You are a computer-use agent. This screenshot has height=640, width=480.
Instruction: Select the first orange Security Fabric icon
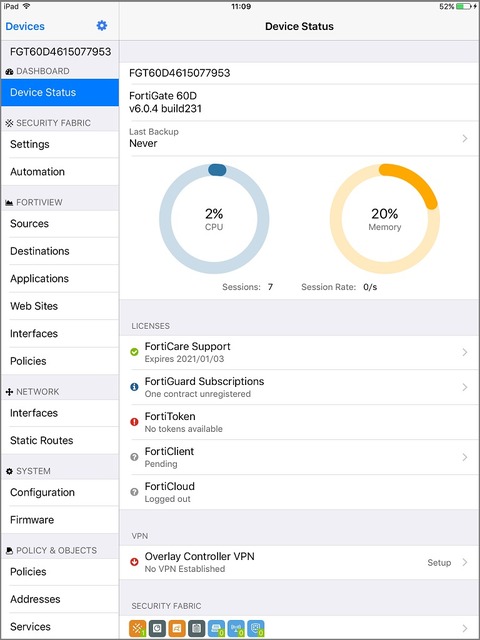click(137, 629)
